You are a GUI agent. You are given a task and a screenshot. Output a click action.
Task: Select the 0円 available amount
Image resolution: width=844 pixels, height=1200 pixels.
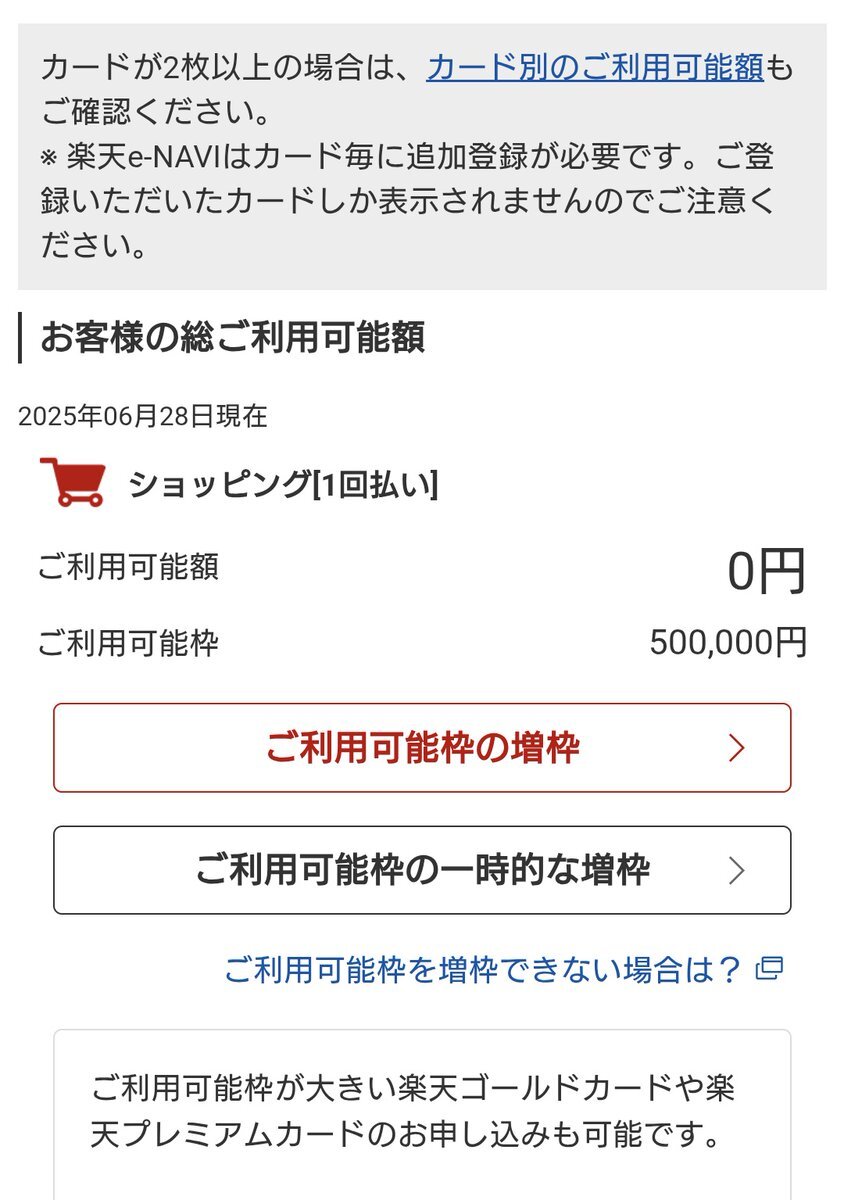[766, 571]
